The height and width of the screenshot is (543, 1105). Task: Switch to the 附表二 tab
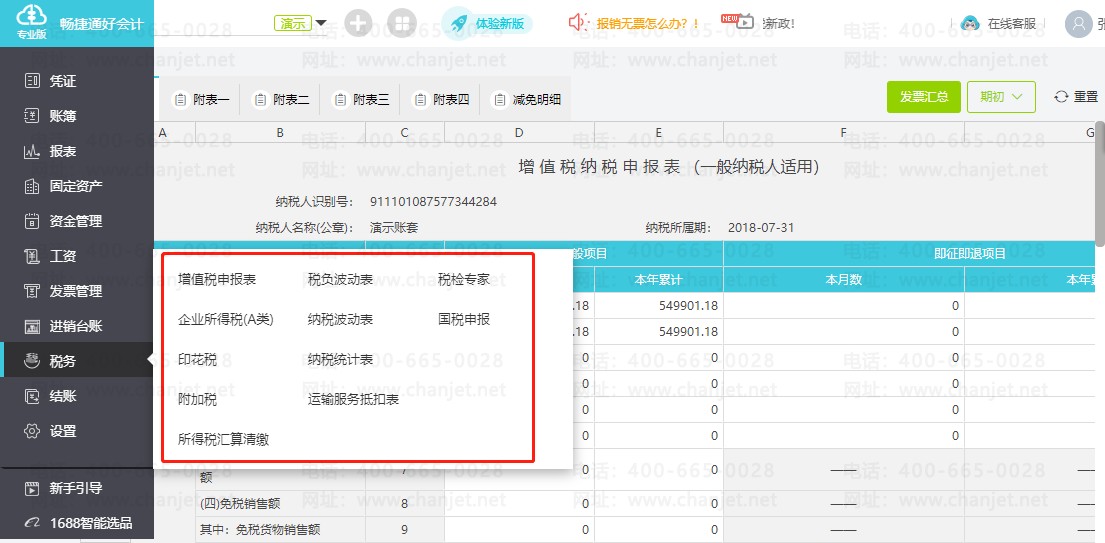[x=281, y=100]
